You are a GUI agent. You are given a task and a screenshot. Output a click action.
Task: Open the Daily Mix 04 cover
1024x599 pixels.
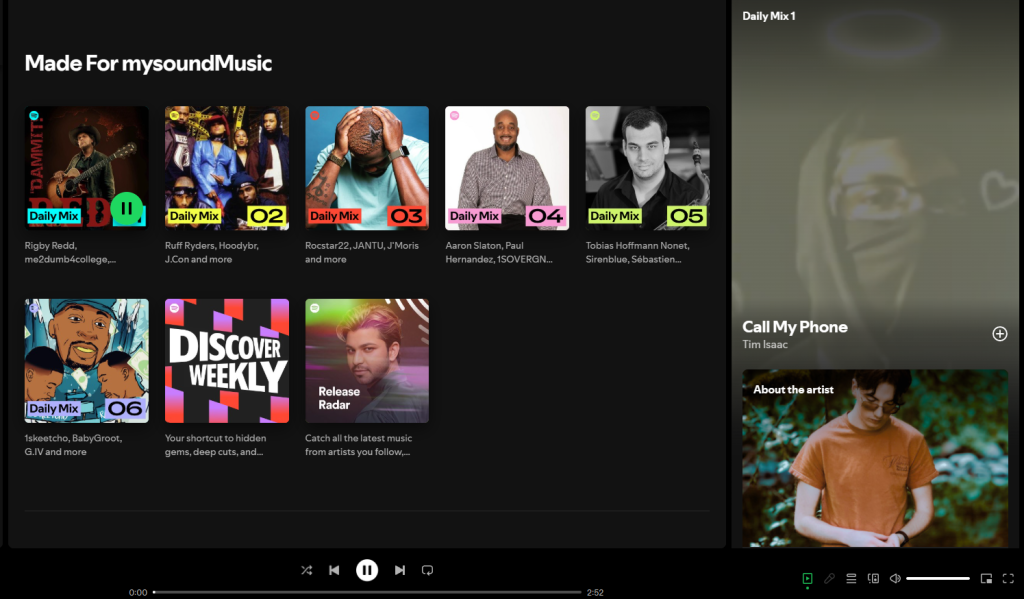[507, 168]
